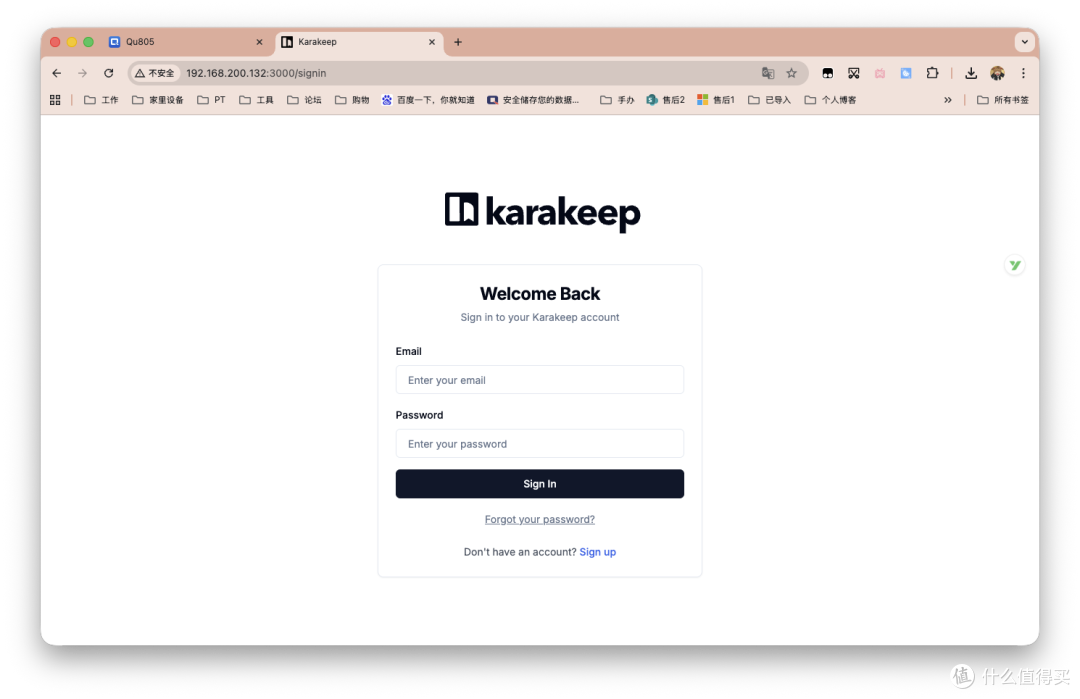Screen dimensions: 1080x699
Task: Open the 手办 bookmarks folder
Action: [x=617, y=100]
